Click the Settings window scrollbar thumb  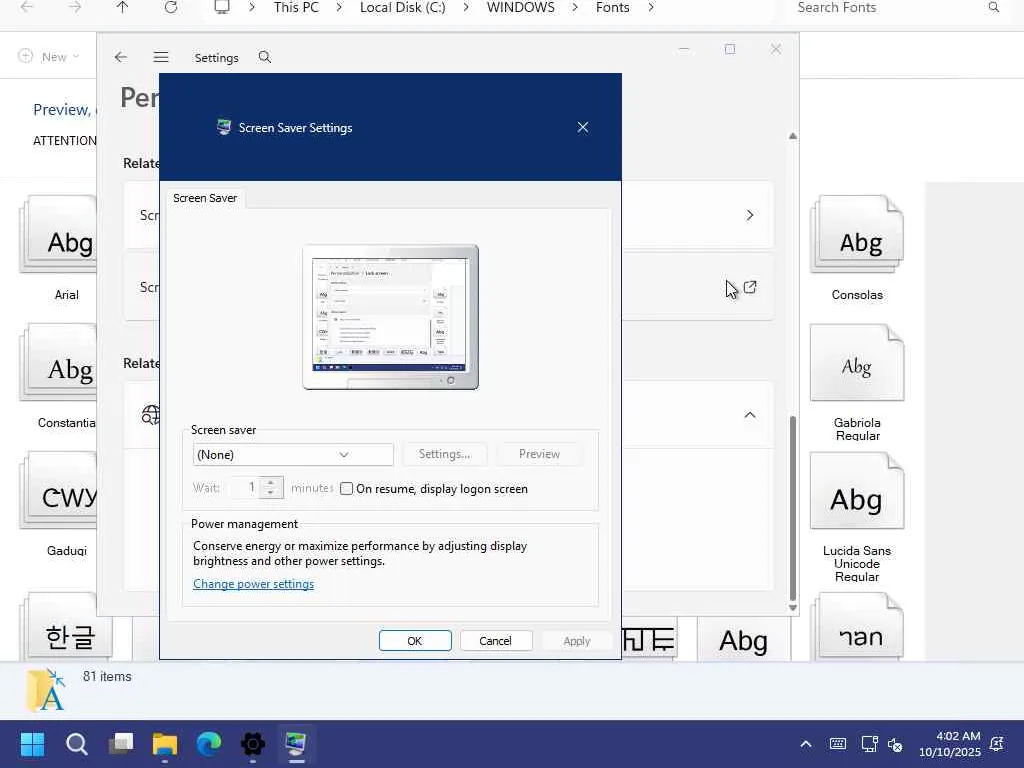pyautogui.click(x=793, y=508)
